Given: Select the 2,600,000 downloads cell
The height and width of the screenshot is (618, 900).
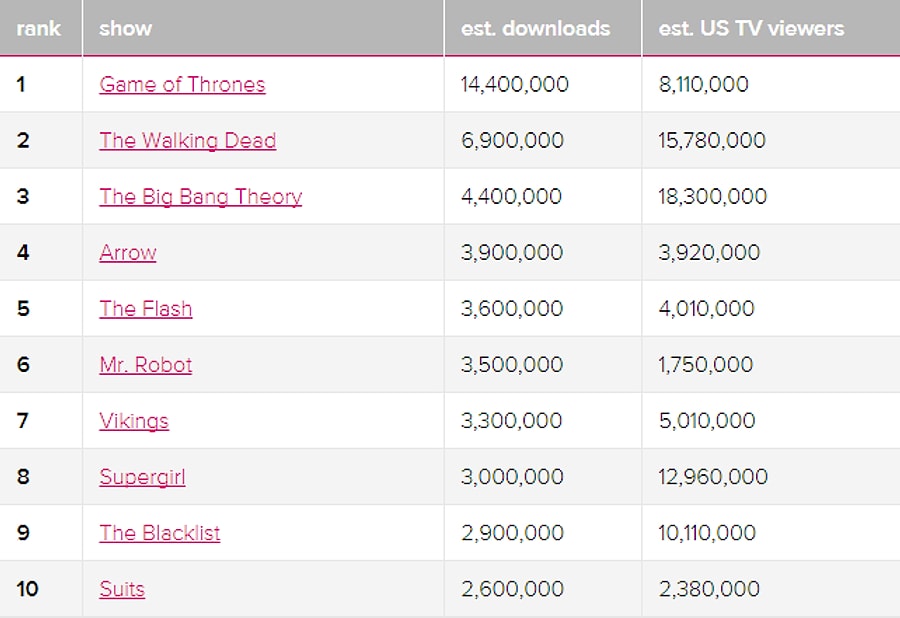Looking at the screenshot, I should click(x=510, y=589).
